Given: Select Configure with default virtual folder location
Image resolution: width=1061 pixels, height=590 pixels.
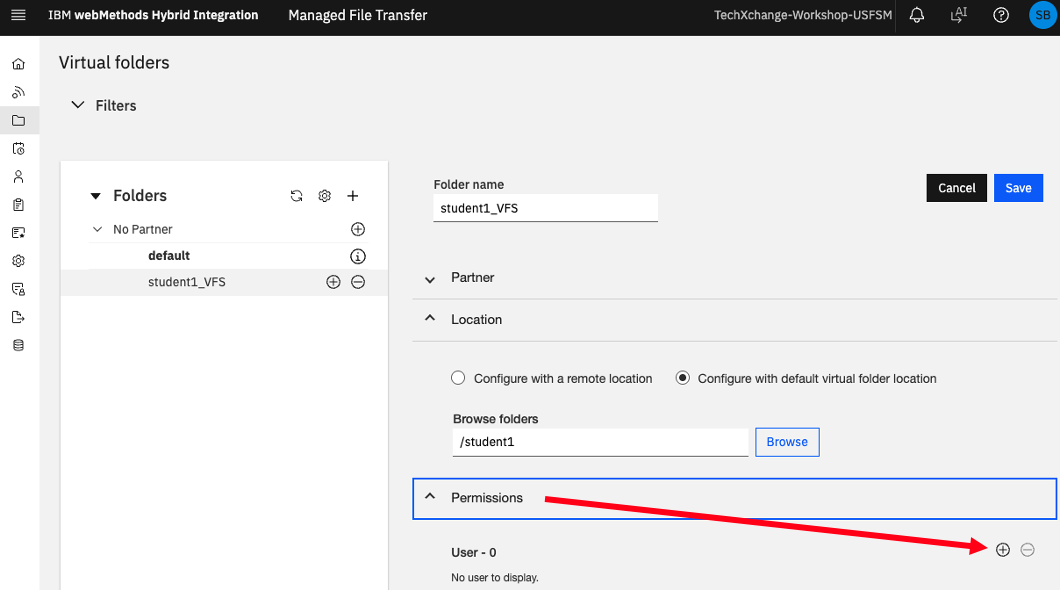Looking at the screenshot, I should (x=683, y=378).
